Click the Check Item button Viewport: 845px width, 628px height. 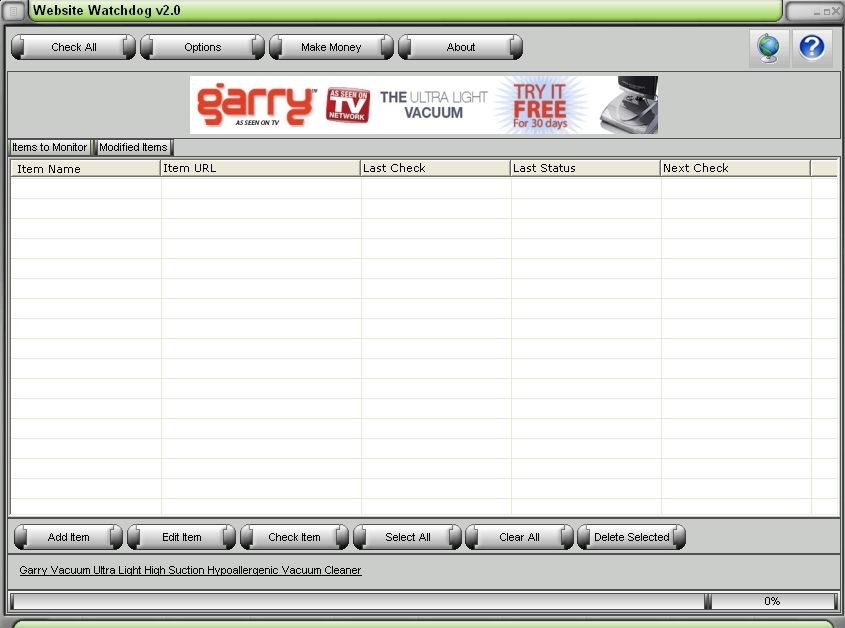click(x=294, y=537)
